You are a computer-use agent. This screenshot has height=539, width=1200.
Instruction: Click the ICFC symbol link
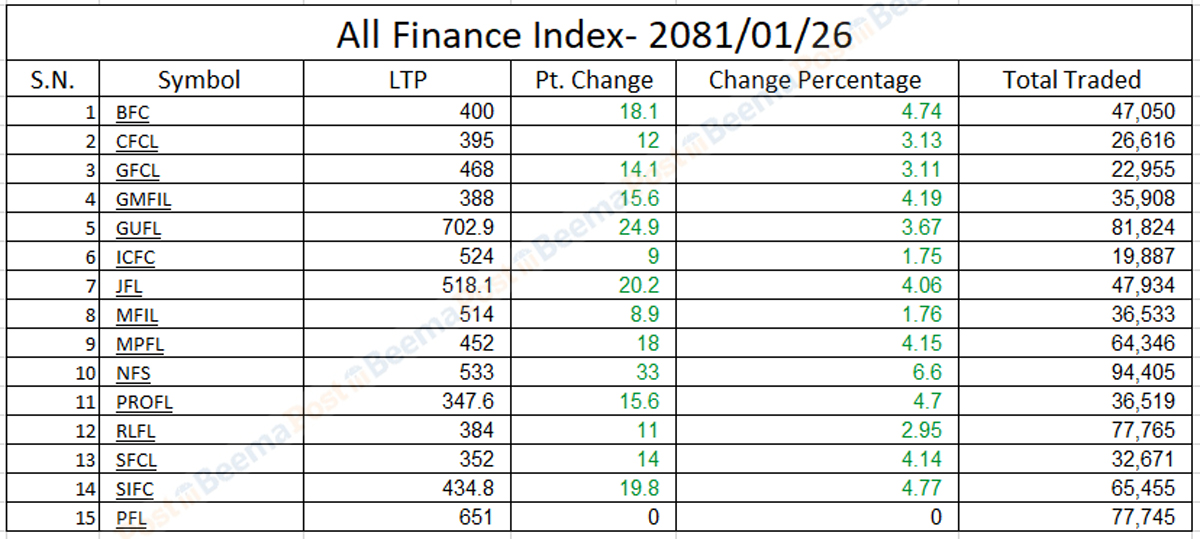tap(135, 258)
